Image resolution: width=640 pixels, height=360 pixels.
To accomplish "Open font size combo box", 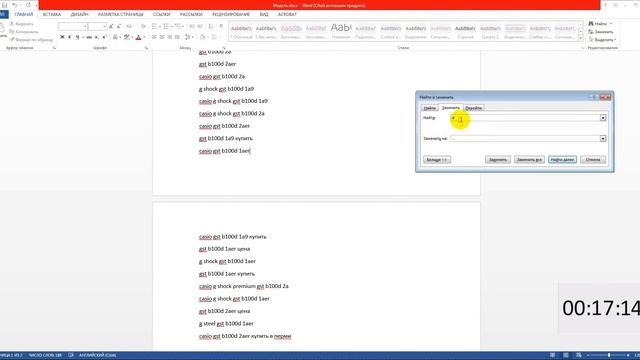I will 97,27.
